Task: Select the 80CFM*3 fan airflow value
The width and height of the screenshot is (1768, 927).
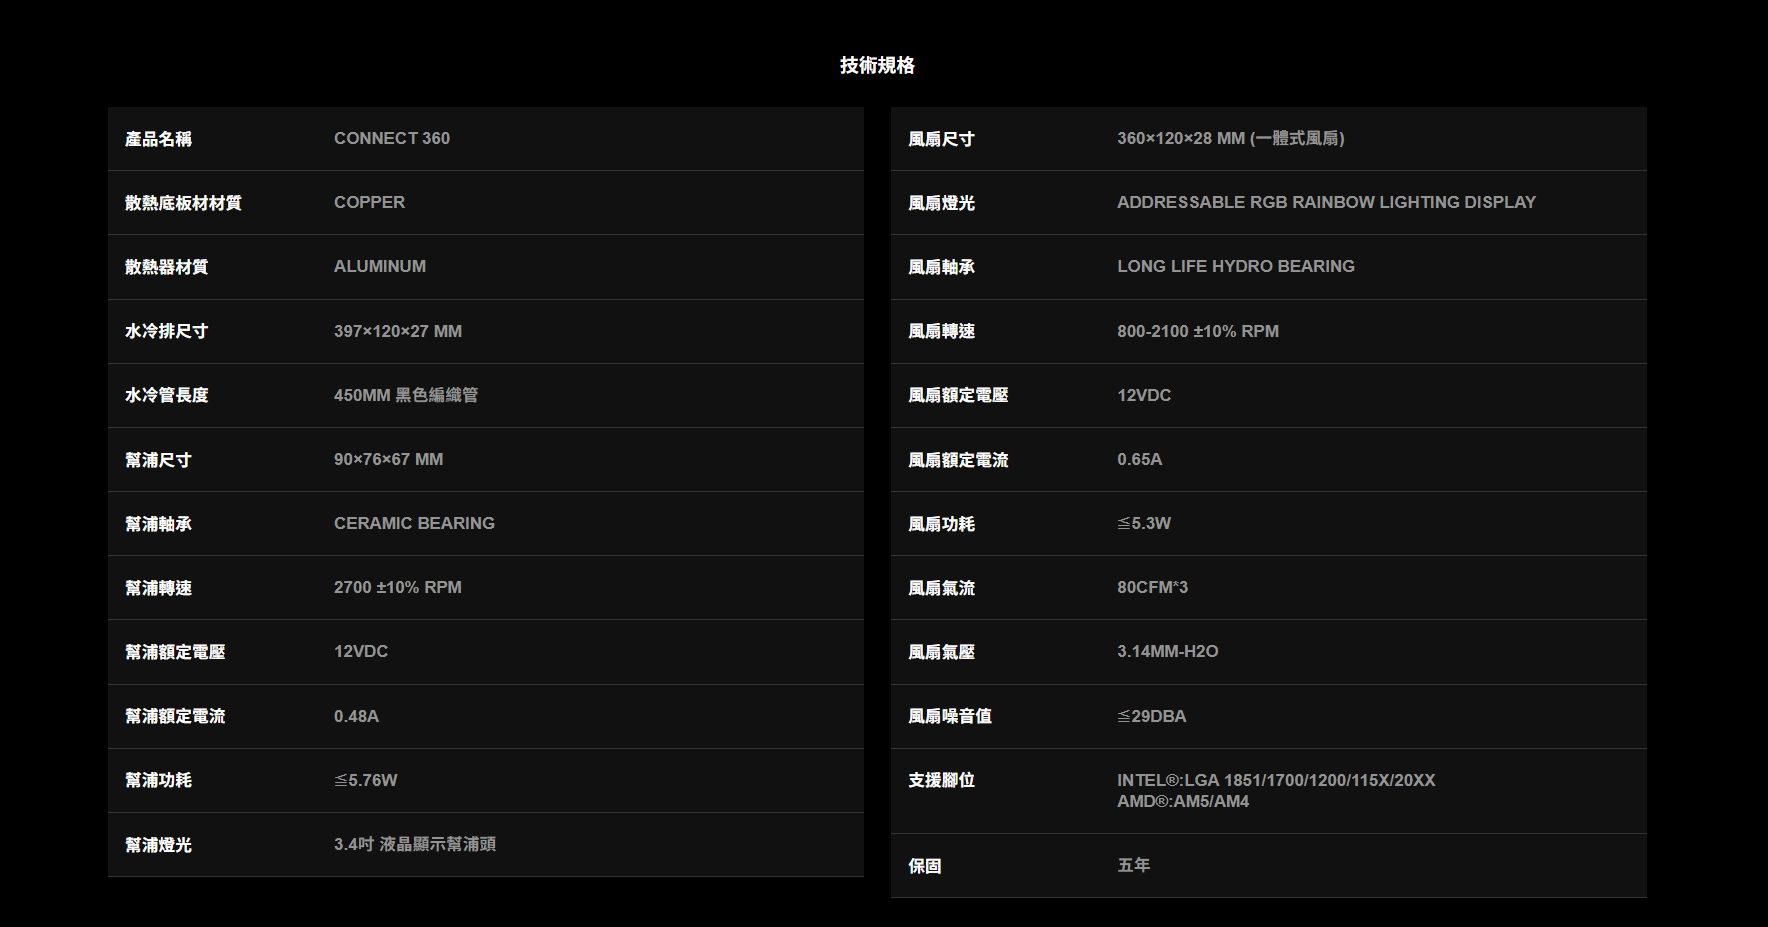Action: tap(1152, 587)
